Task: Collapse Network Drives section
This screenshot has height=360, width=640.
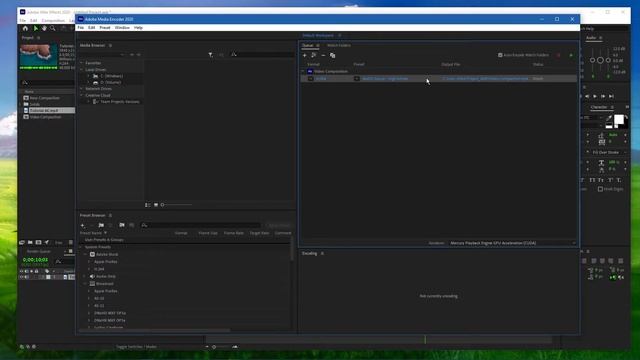Action: 82,89
